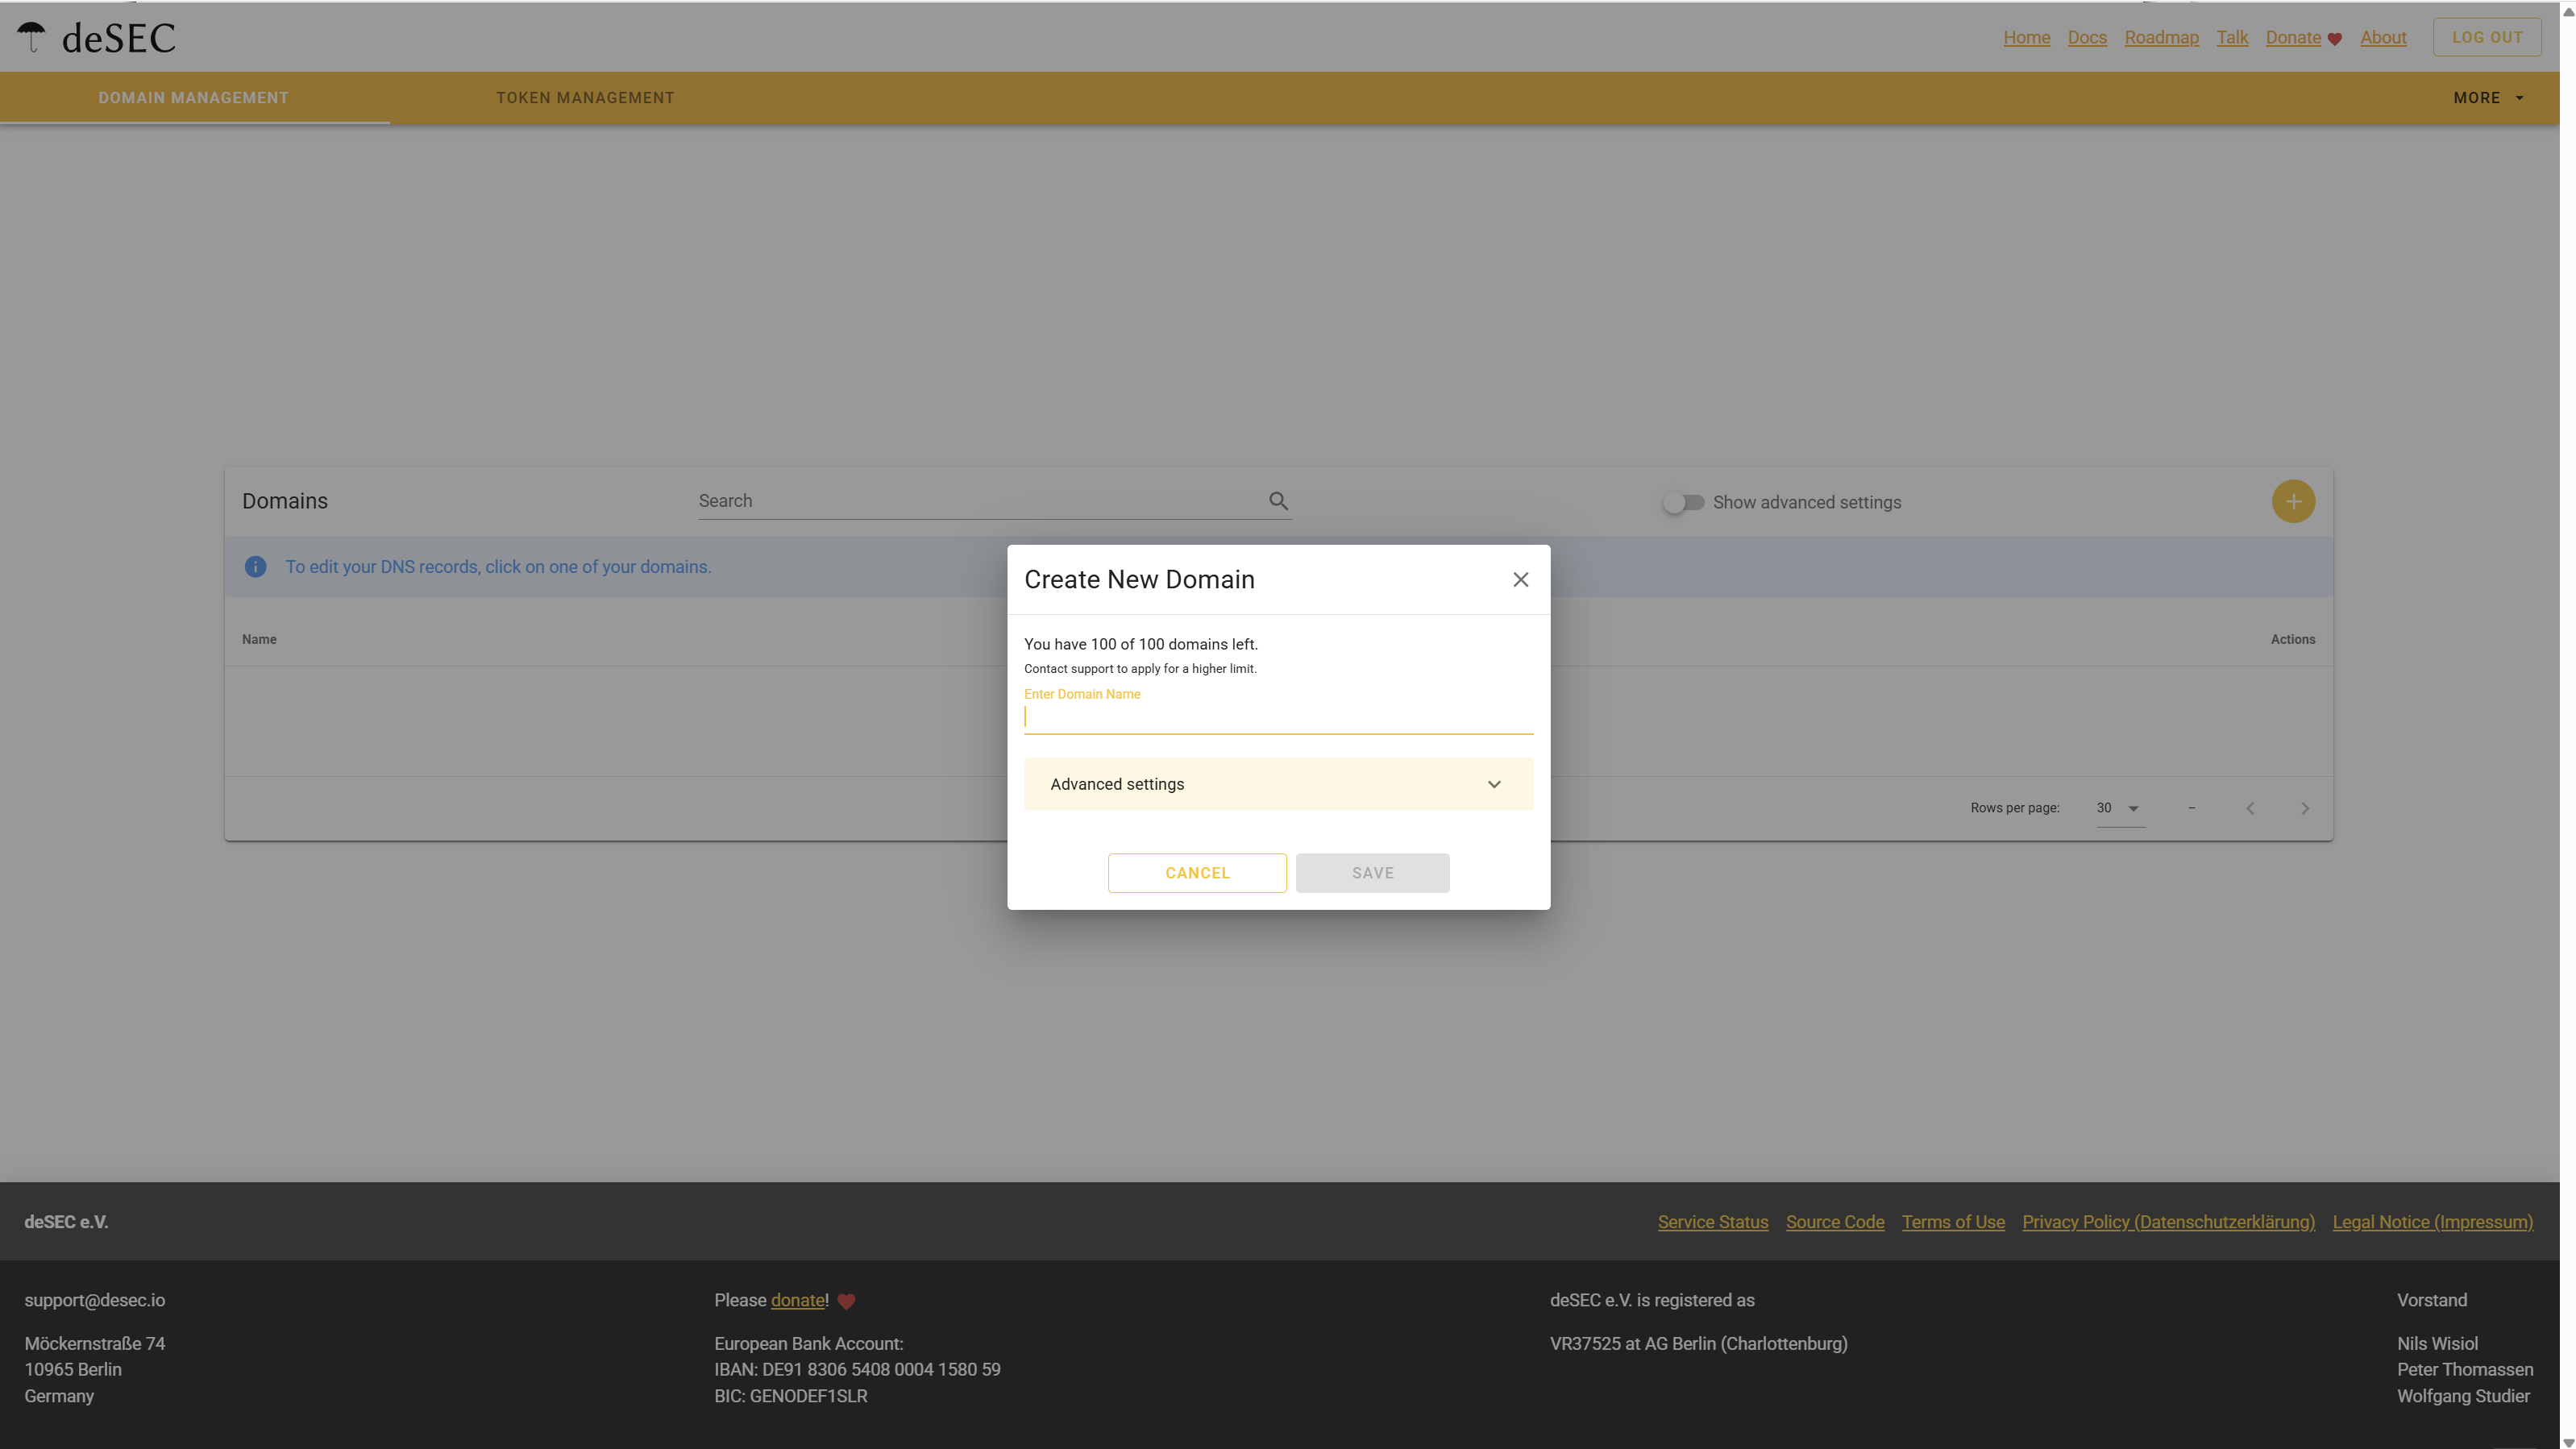Go to previous page of domains

pyautogui.click(x=2250, y=808)
